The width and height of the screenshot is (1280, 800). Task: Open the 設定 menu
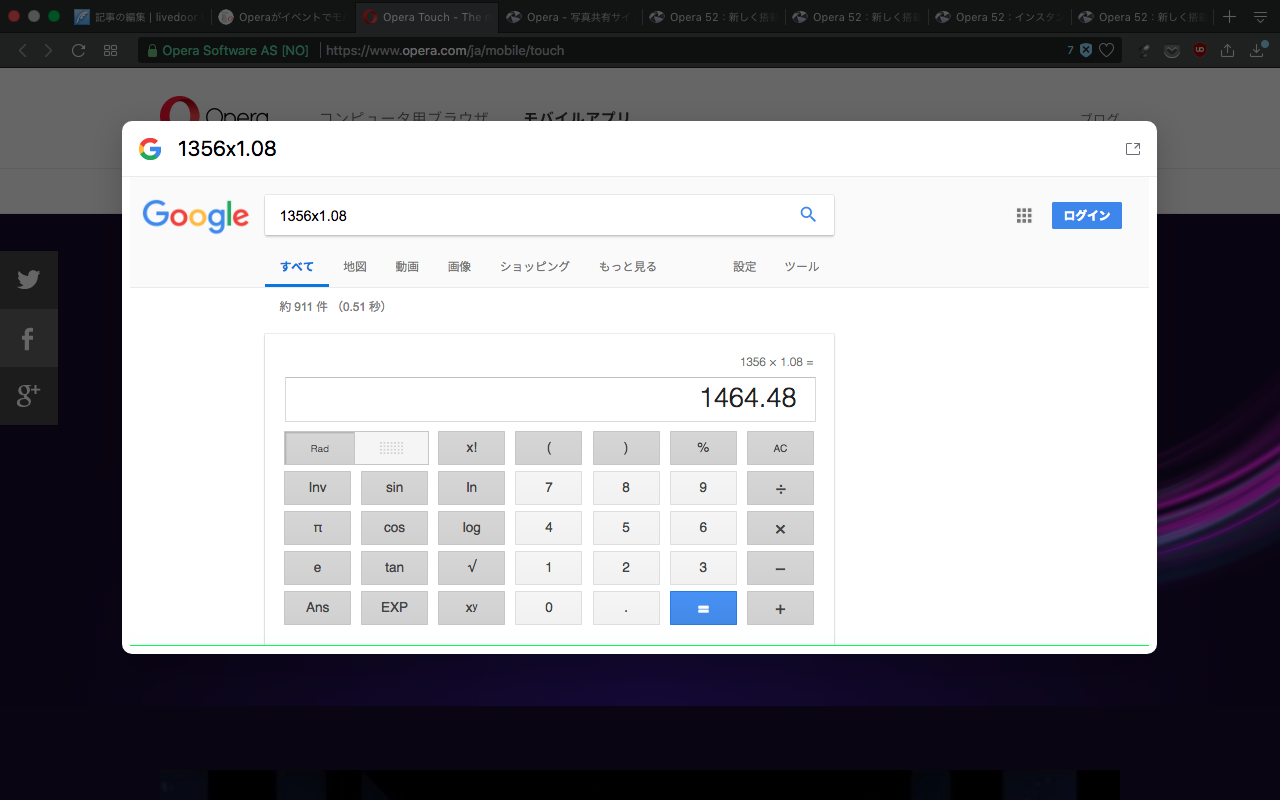click(x=745, y=267)
